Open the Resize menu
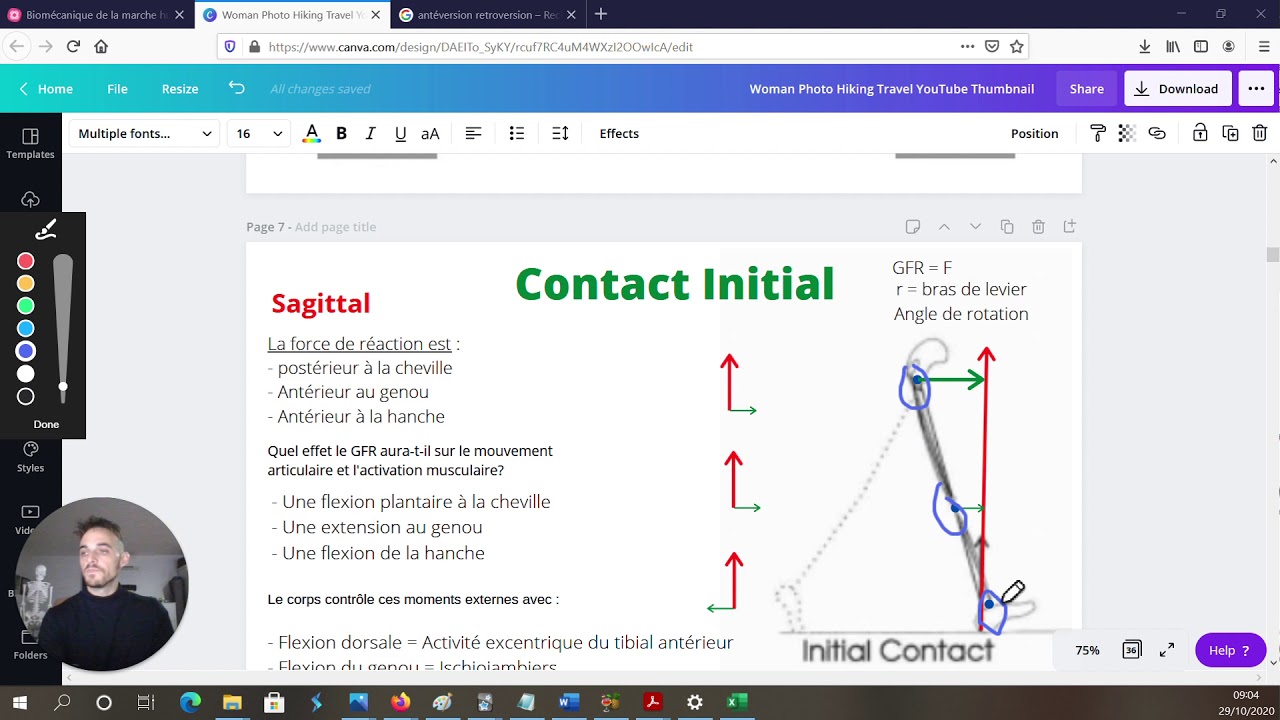The width and height of the screenshot is (1280, 720). click(180, 88)
